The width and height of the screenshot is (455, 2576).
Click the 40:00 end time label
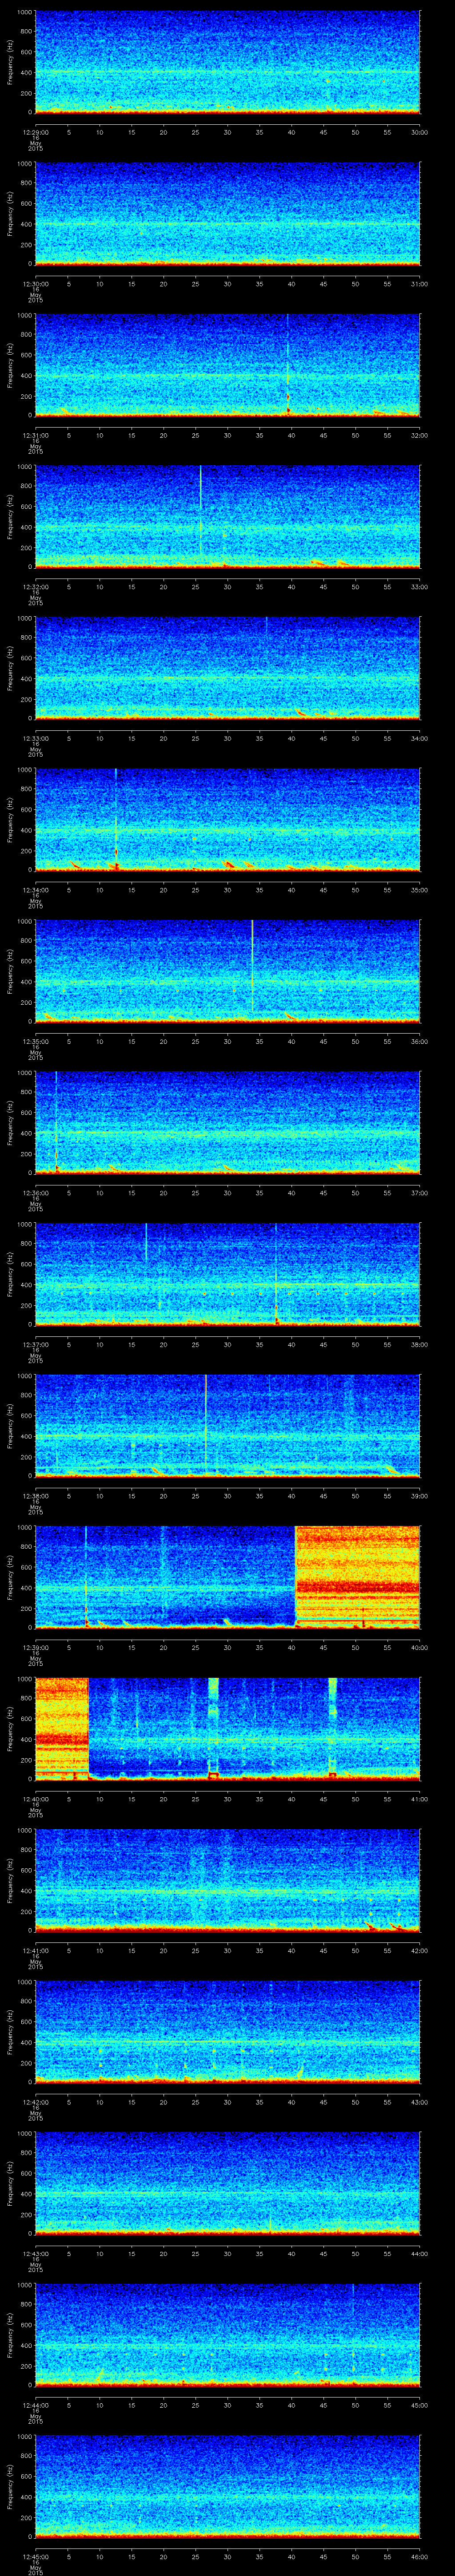420,1647
